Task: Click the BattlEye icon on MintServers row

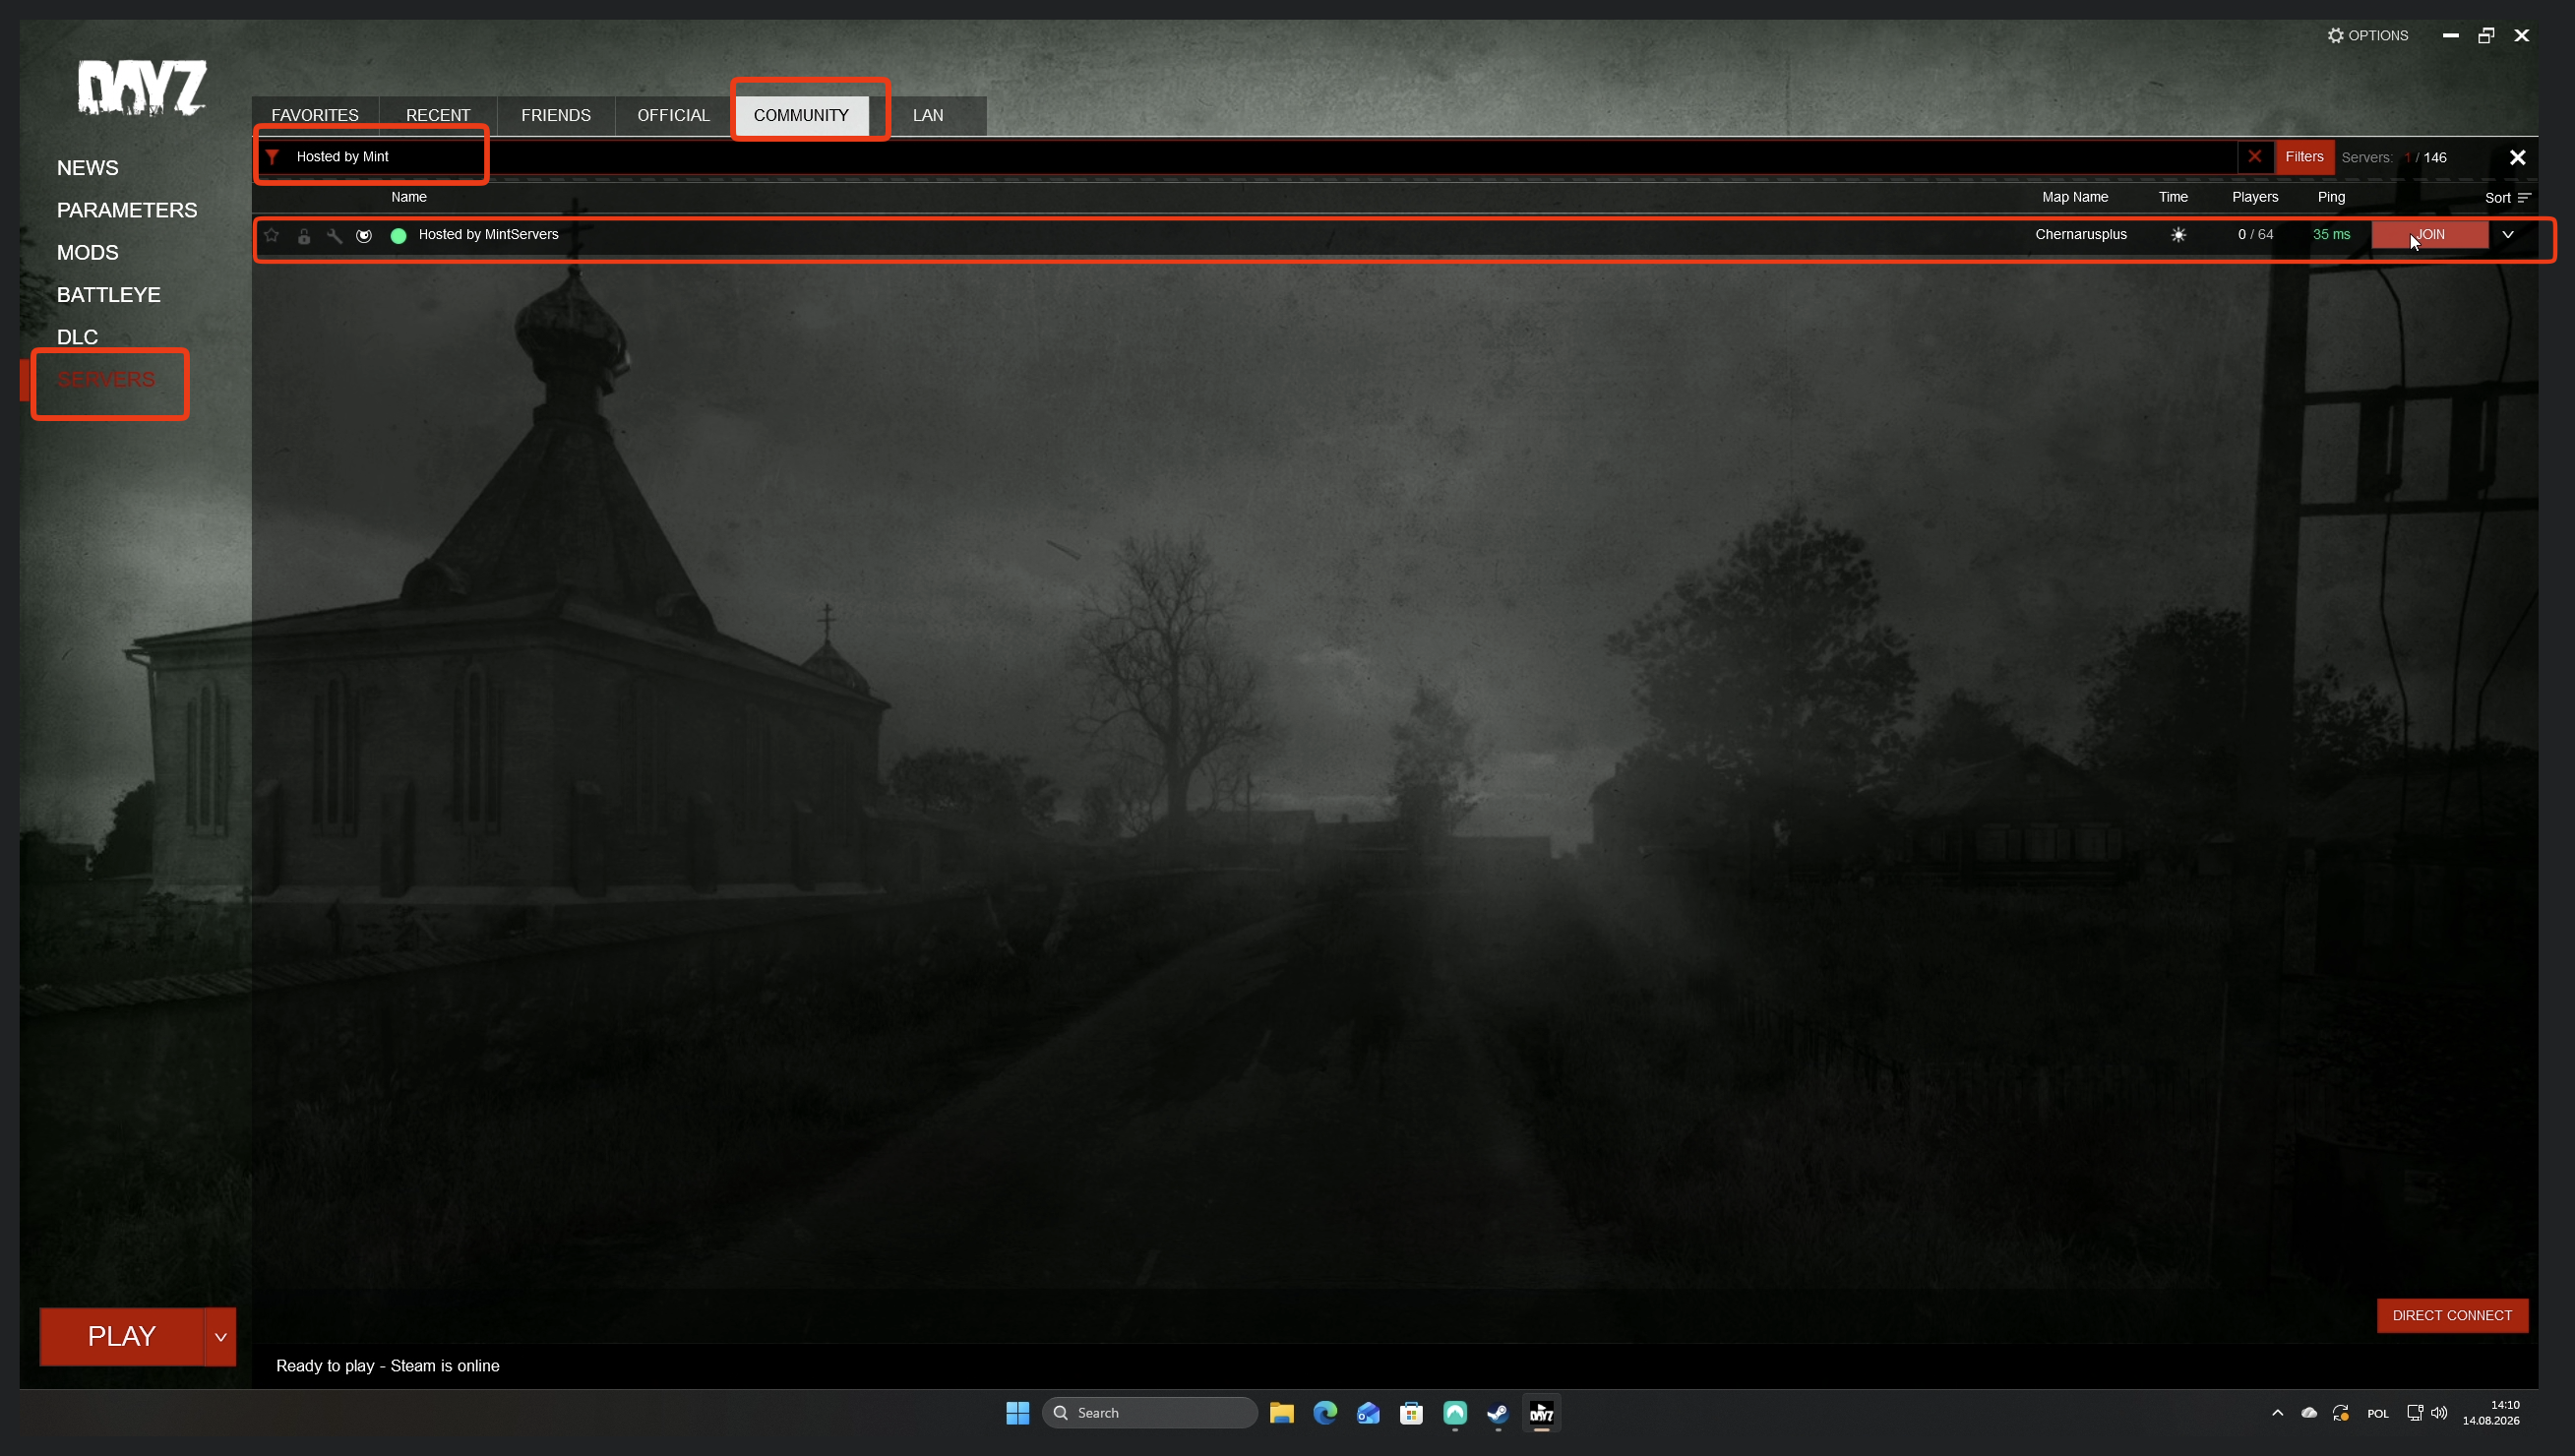Action: pos(364,236)
